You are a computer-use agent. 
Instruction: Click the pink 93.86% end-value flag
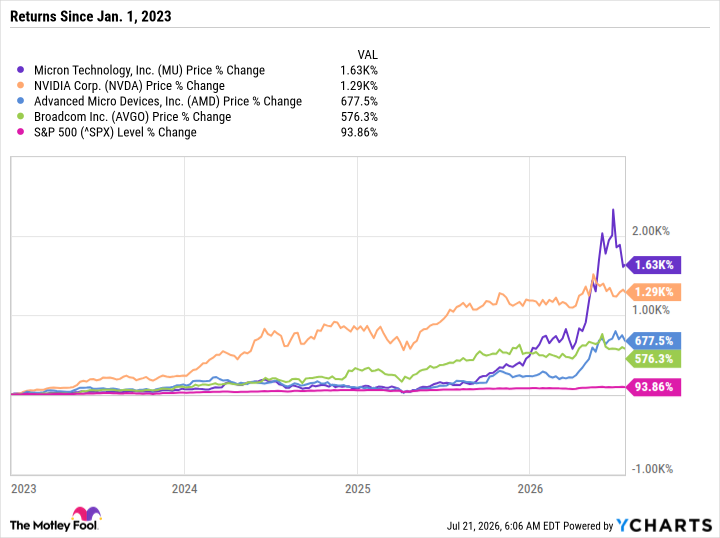point(653,387)
